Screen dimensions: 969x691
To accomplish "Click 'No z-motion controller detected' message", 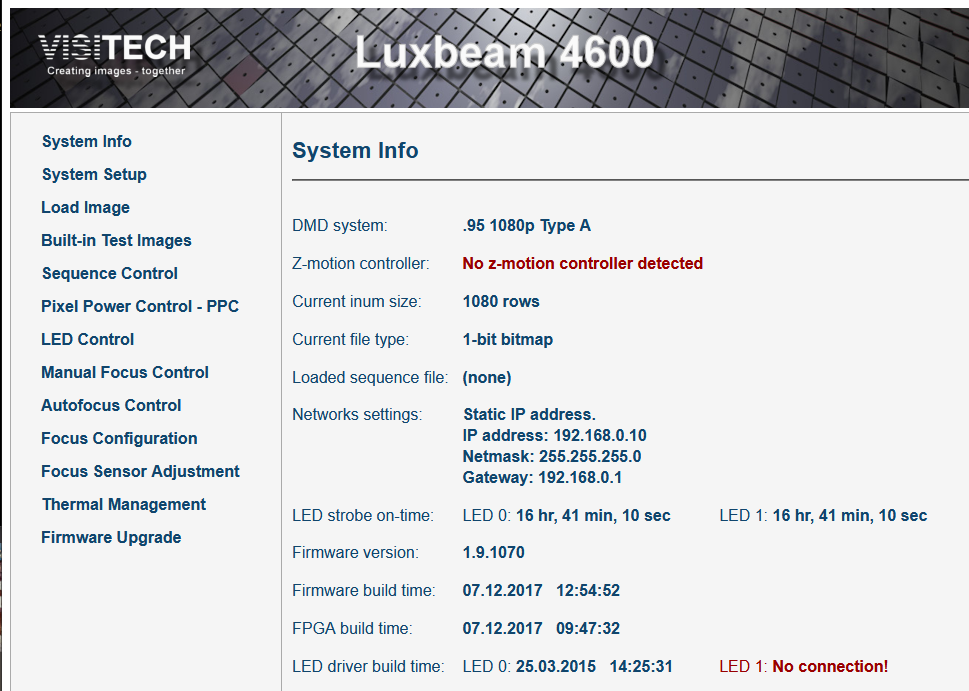I will (x=583, y=263).
